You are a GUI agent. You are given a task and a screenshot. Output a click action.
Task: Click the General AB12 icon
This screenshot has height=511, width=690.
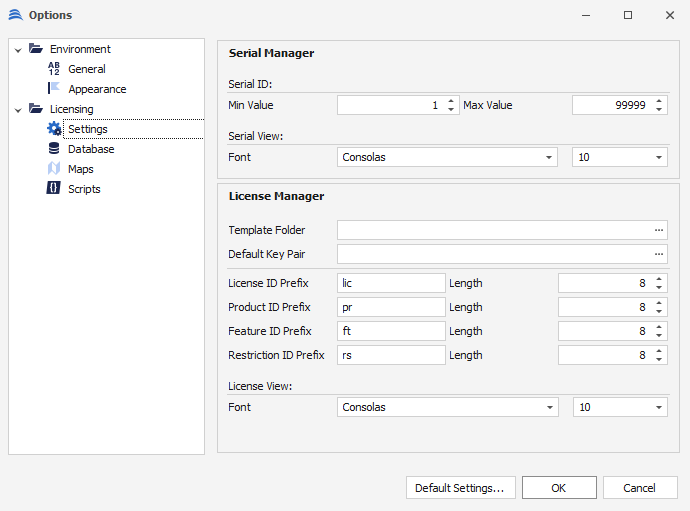pos(54,69)
